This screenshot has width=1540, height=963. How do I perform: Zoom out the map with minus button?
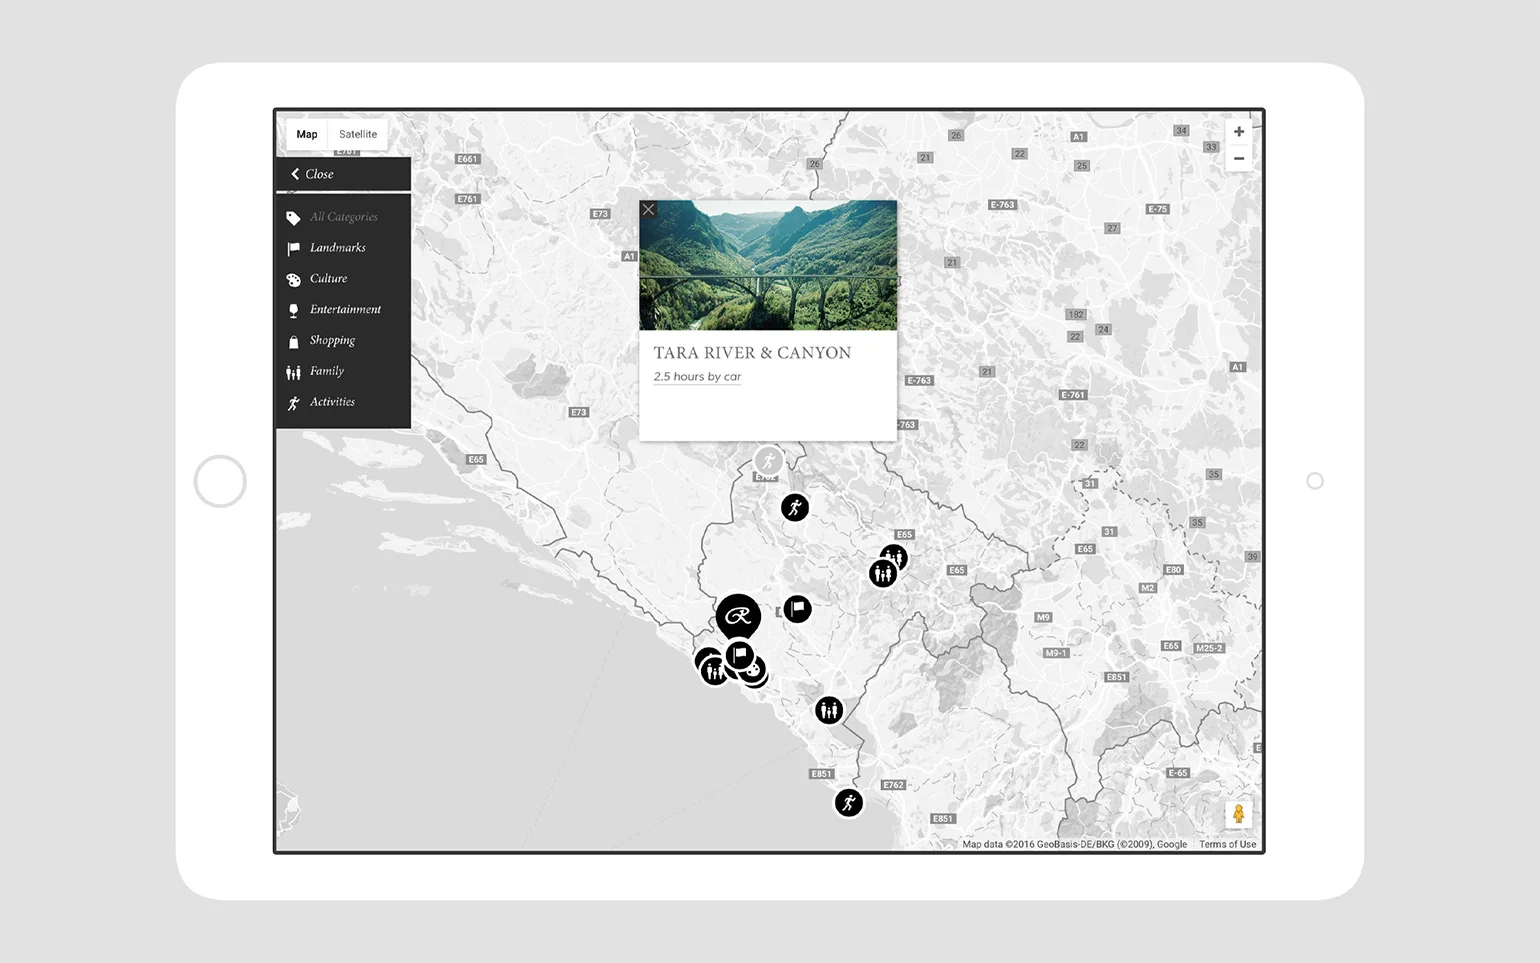[1239, 158]
